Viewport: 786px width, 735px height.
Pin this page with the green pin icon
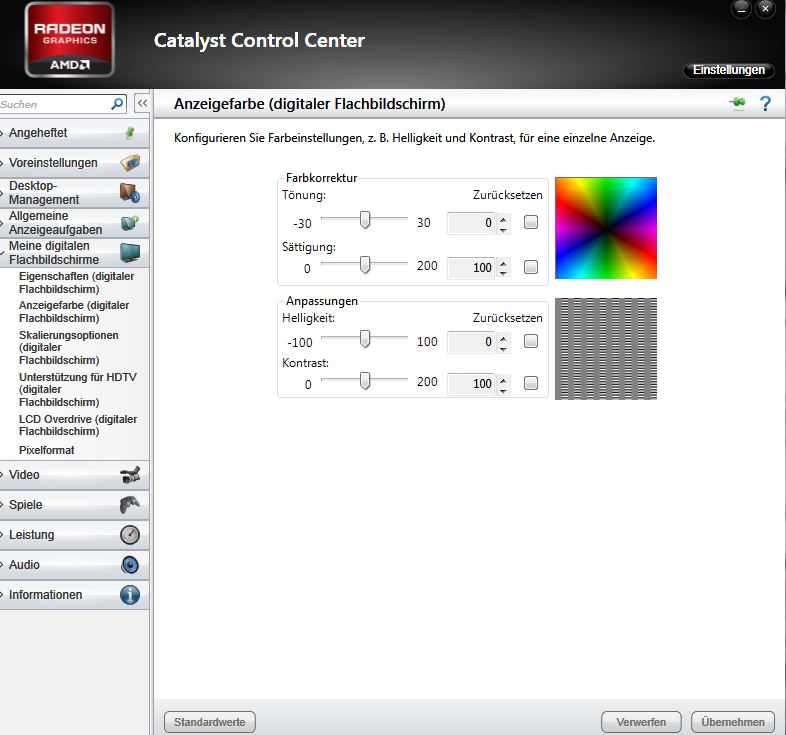(x=737, y=103)
